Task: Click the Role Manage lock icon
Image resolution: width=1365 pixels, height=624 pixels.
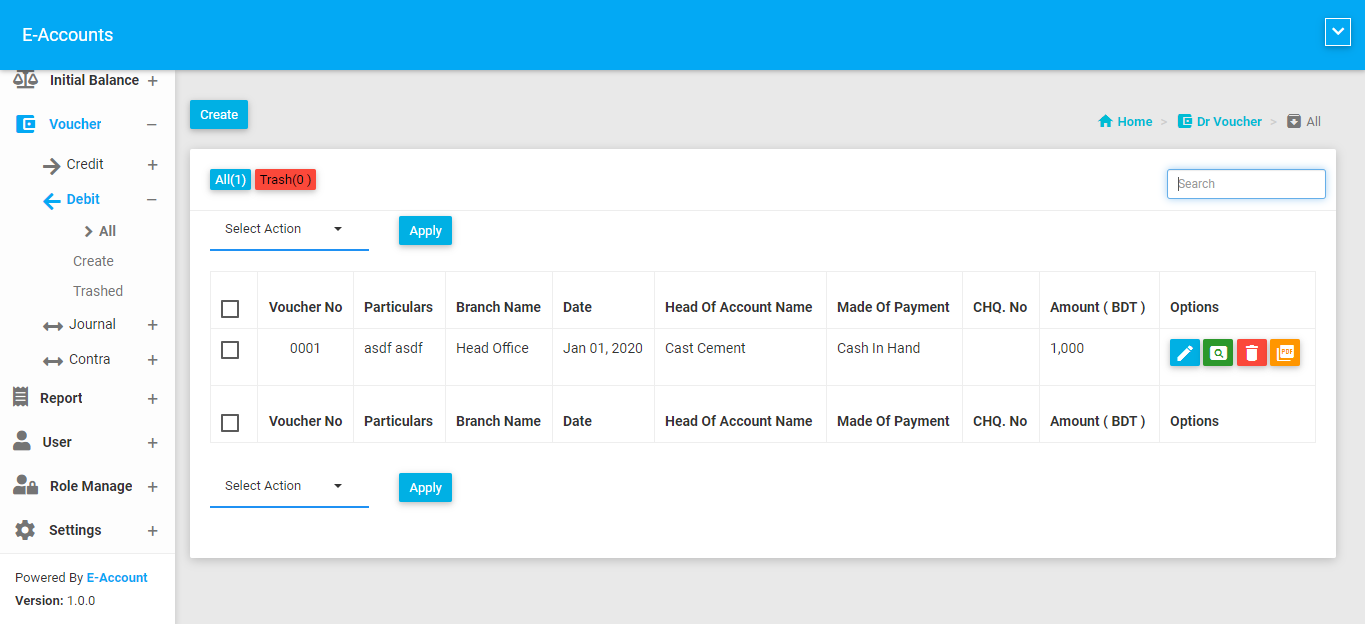Action: [25, 486]
